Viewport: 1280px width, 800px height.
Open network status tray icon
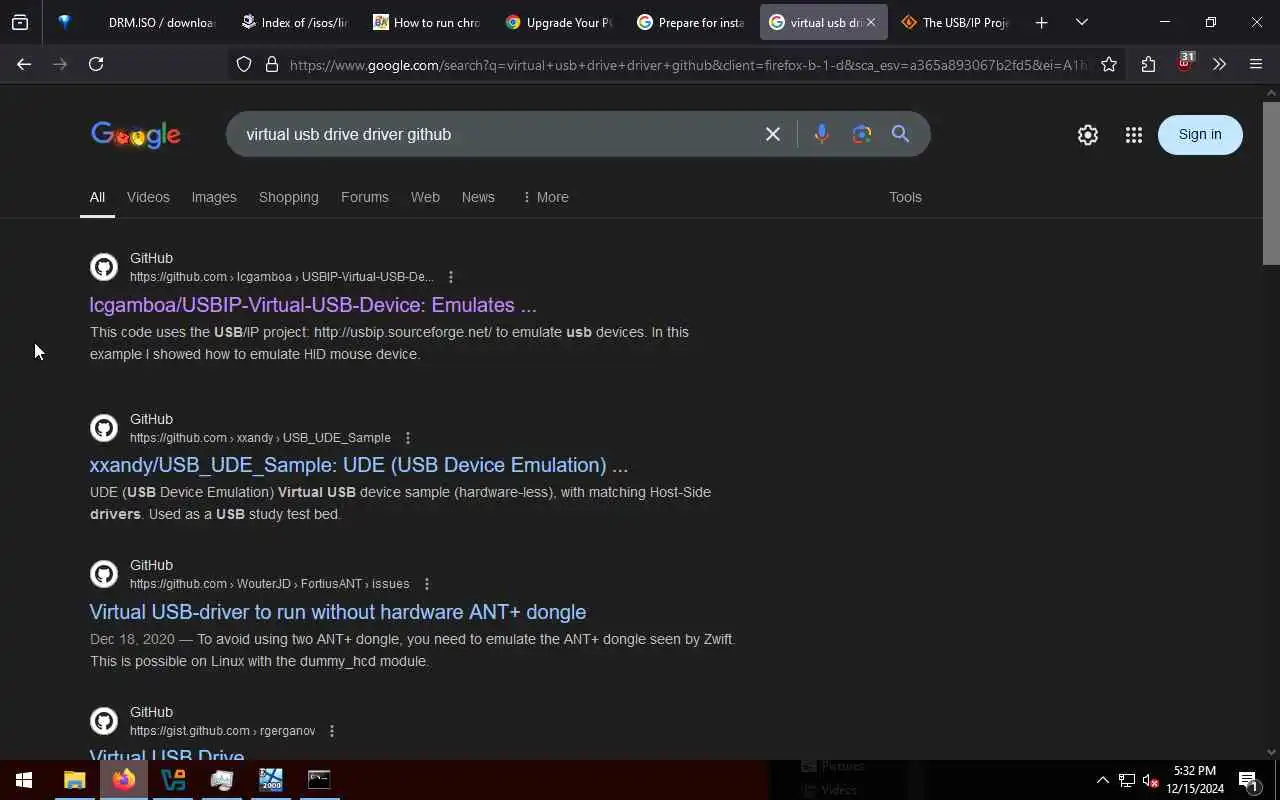[1127, 780]
